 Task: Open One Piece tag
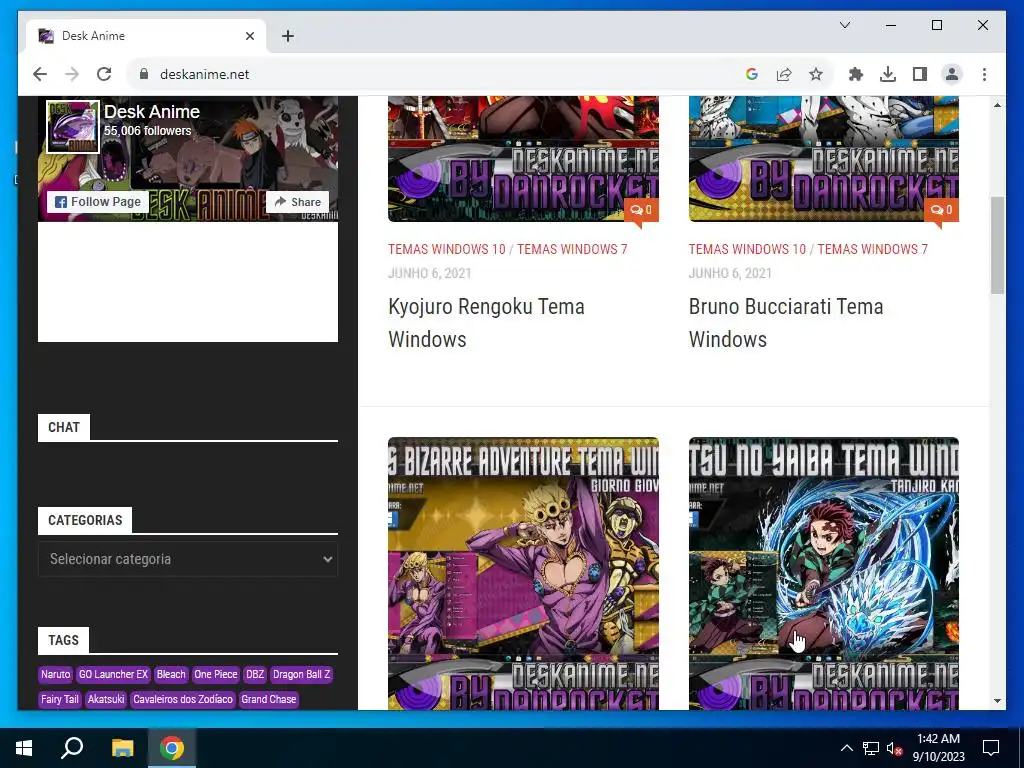click(x=216, y=674)
